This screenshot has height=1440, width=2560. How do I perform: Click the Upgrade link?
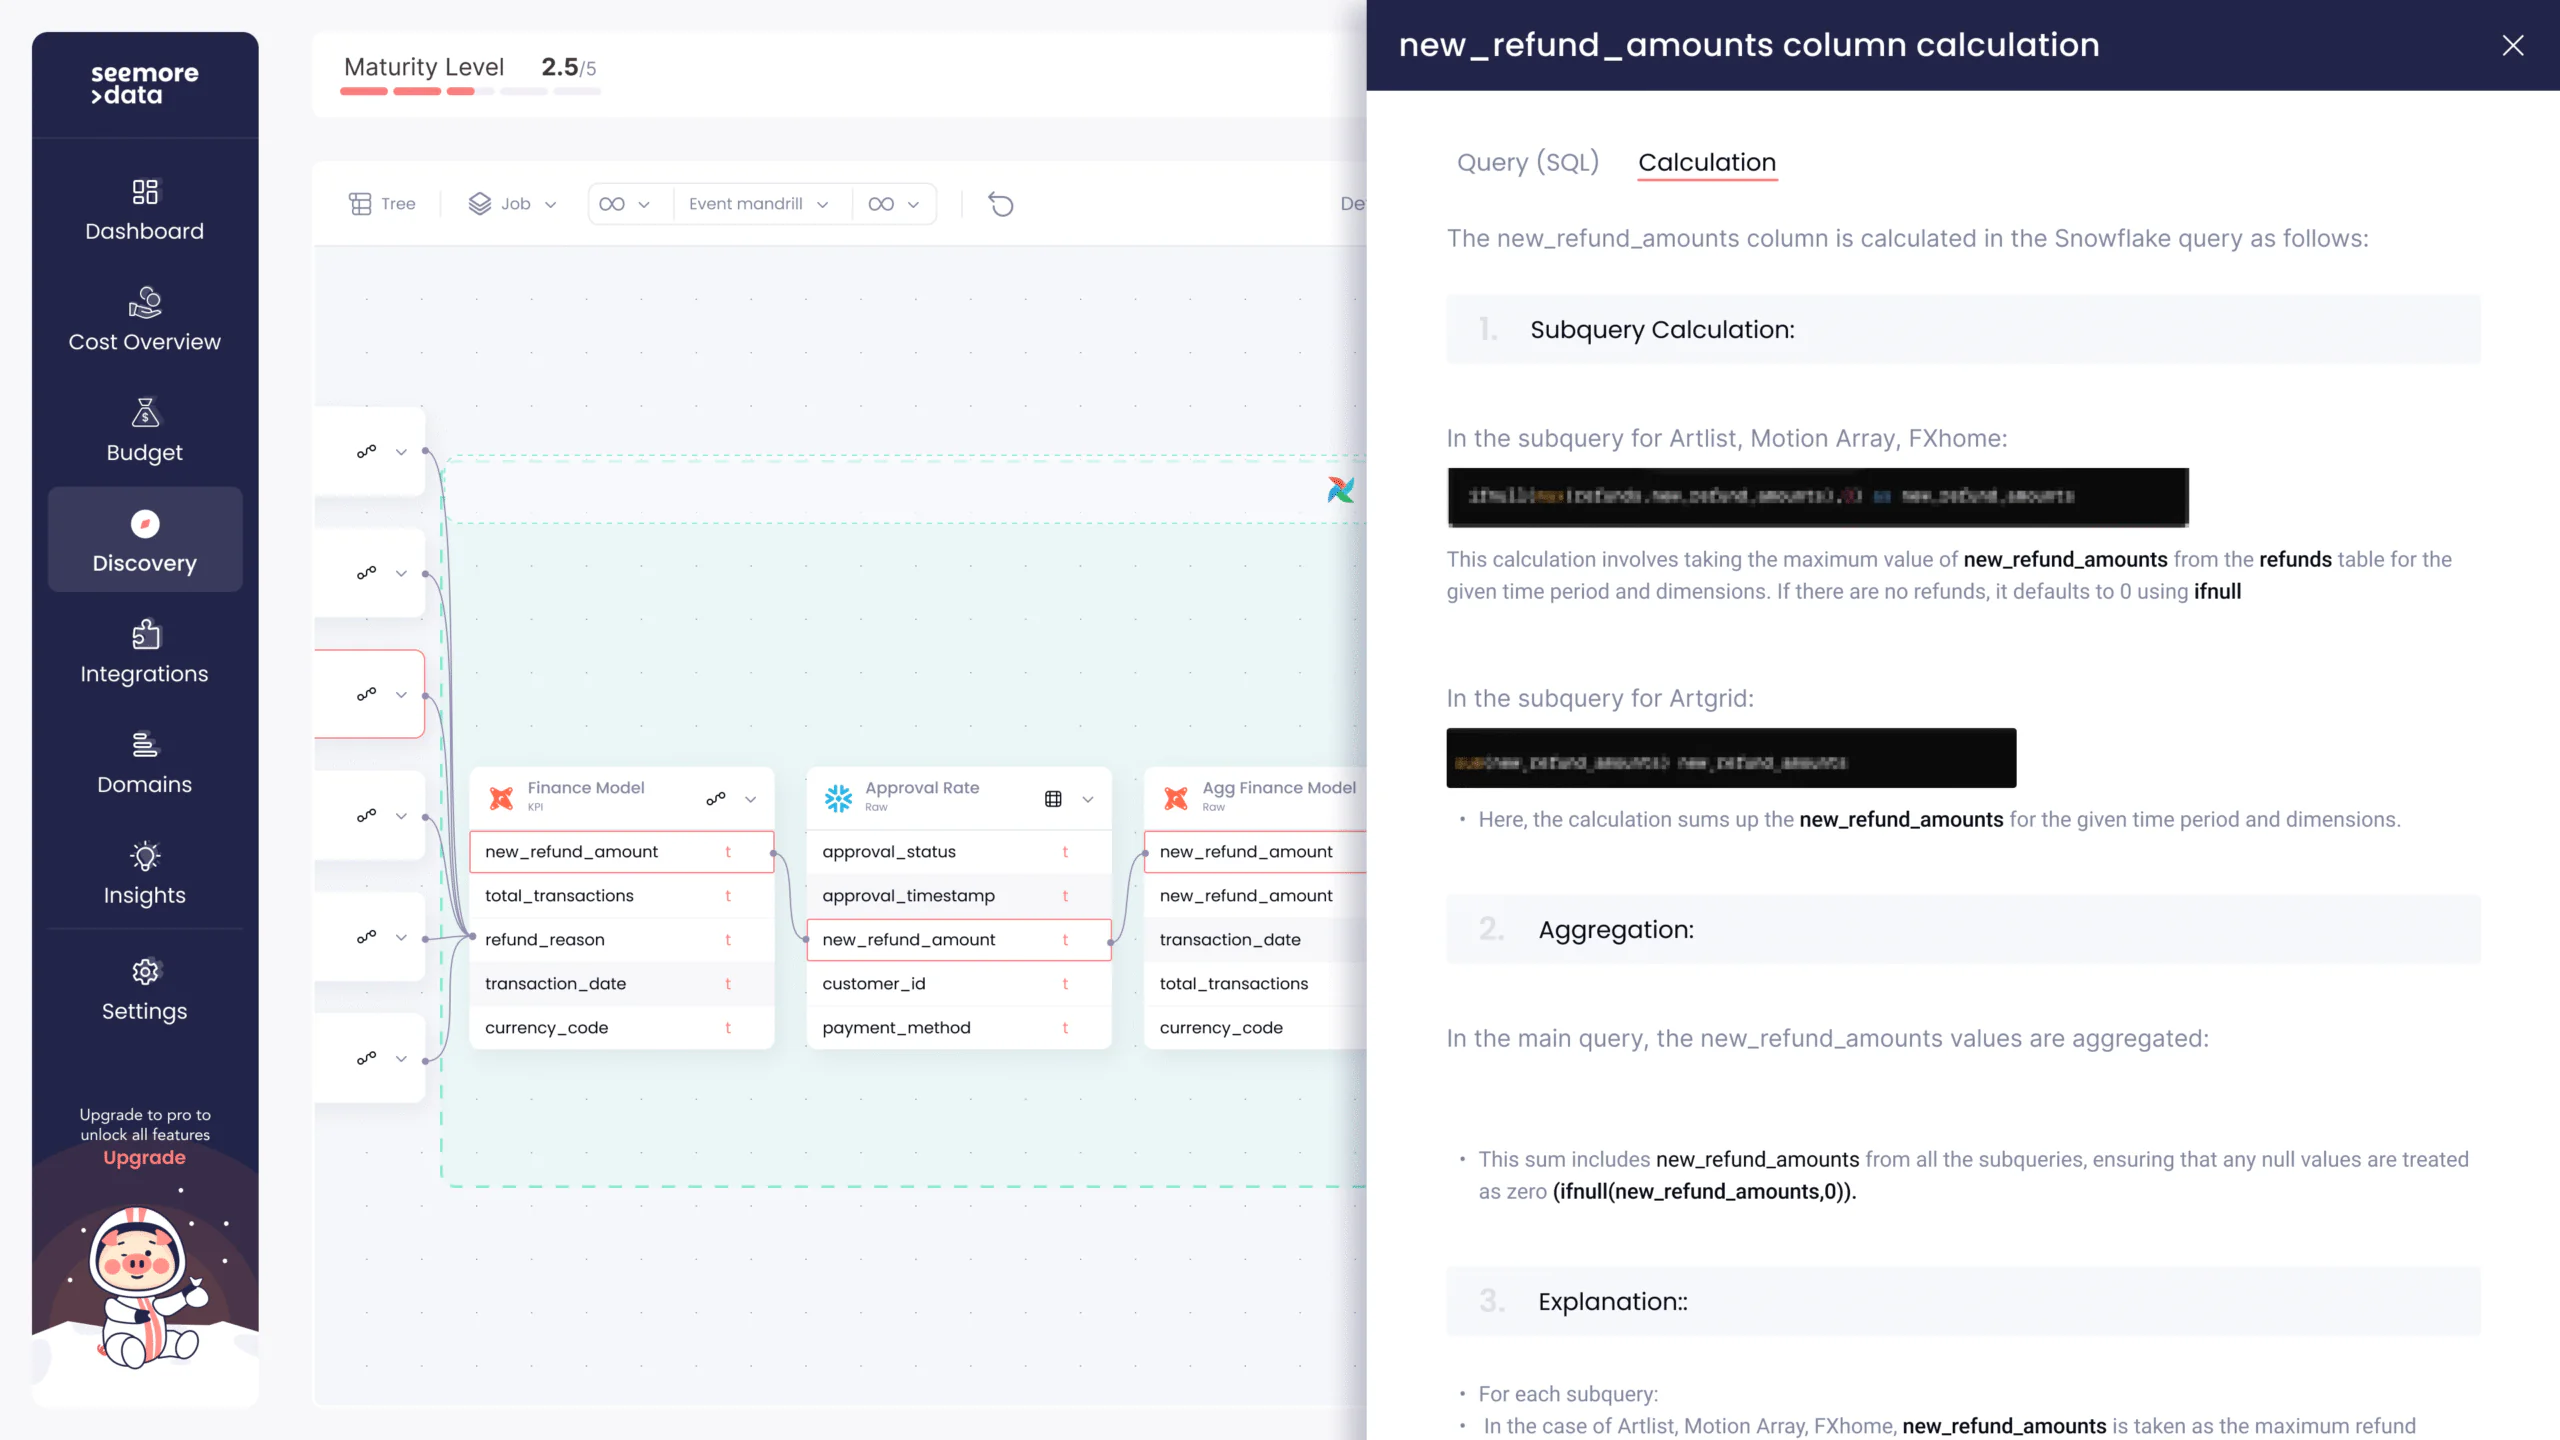144,1157
